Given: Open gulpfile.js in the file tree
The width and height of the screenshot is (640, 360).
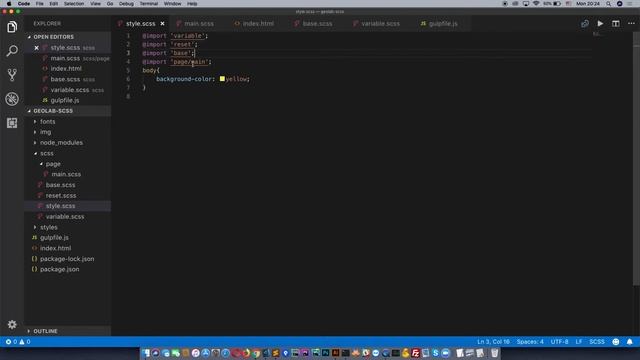Looking at the screenshot, I should [54, 238].
